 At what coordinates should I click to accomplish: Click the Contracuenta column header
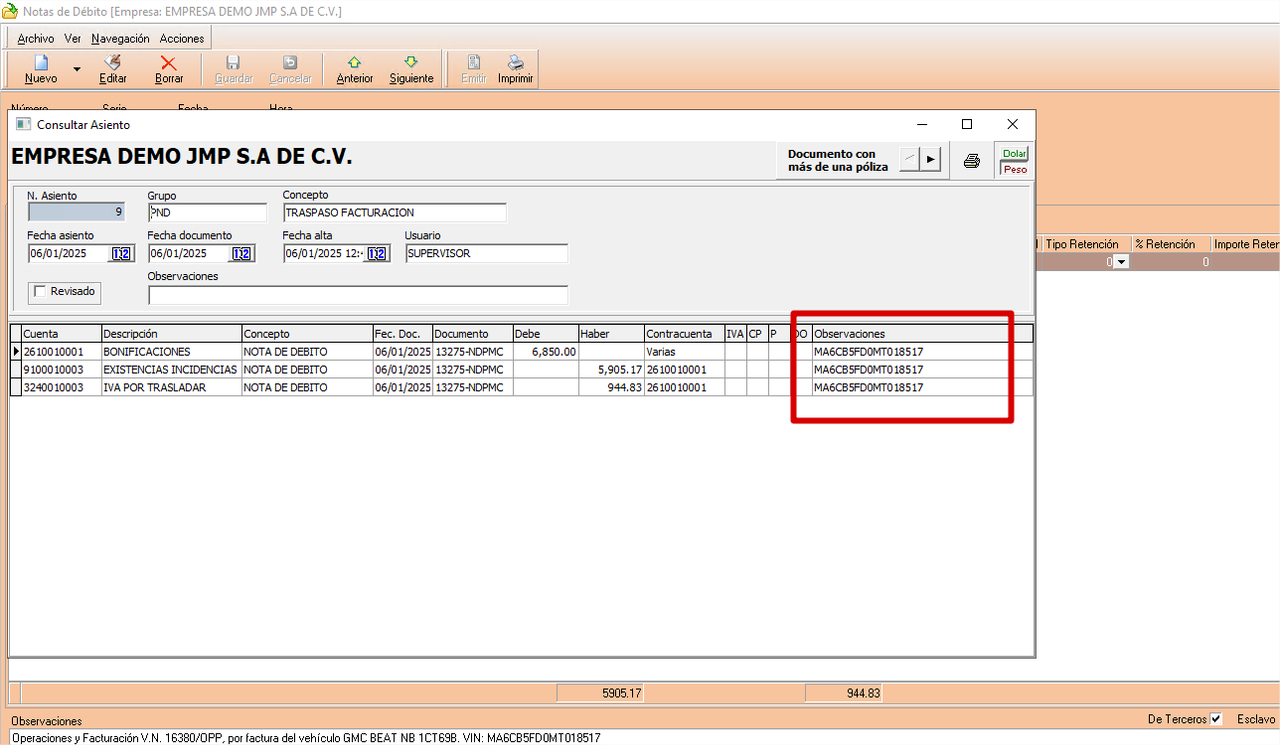(x=685, y=333)
